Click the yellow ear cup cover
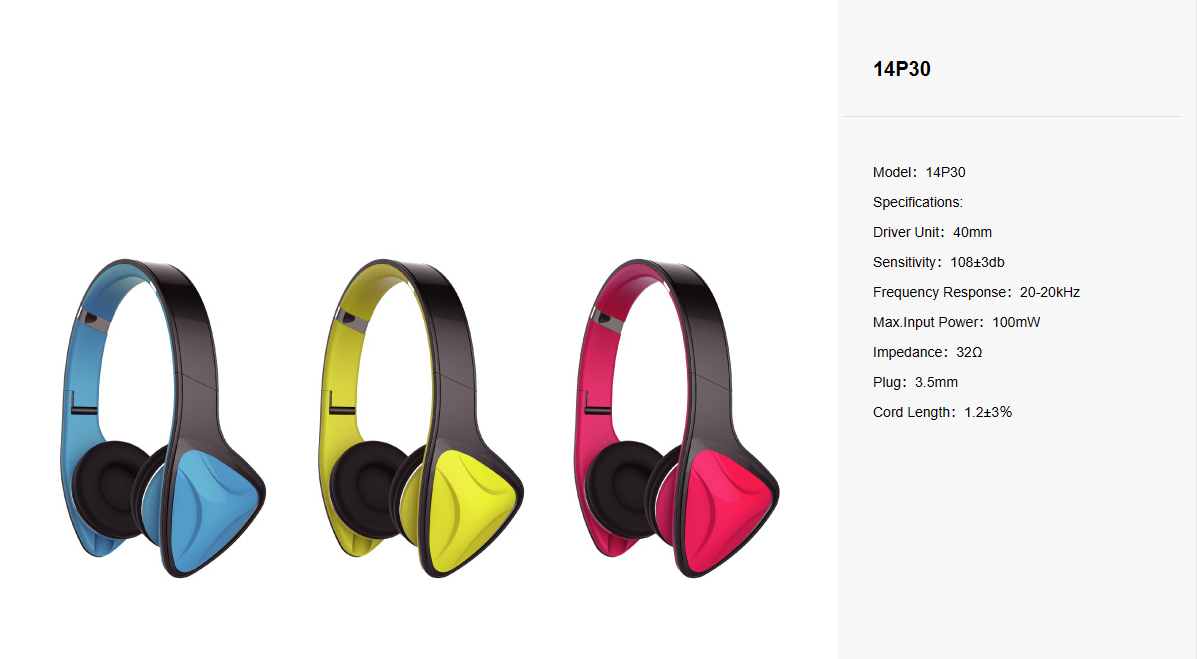1197x659 pixels. point(469,510)
